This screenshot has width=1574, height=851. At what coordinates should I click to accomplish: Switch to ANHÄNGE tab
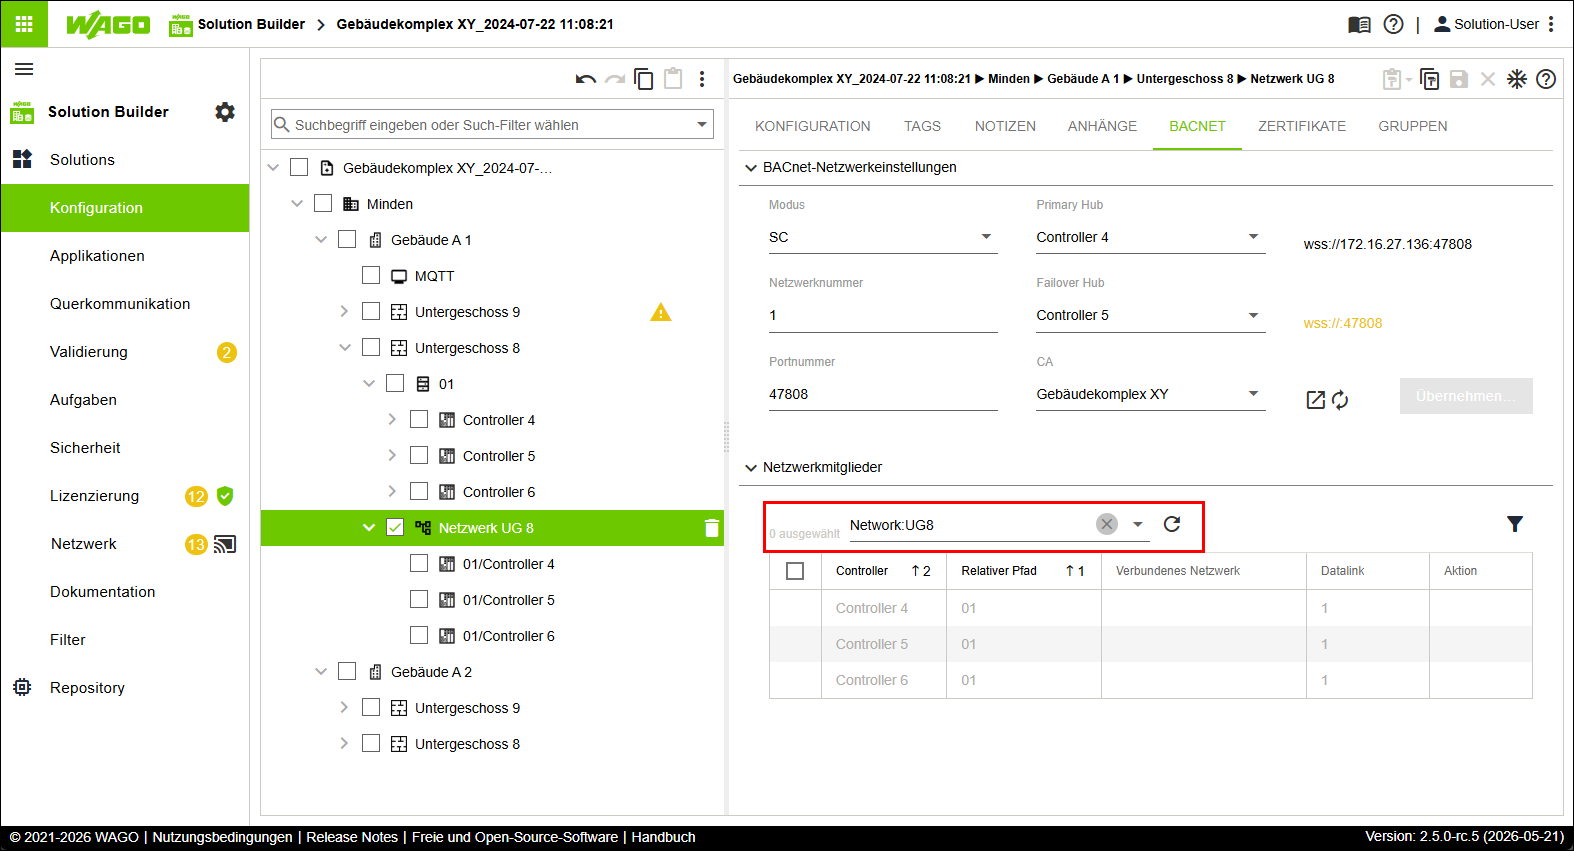tap(1102, 126)
